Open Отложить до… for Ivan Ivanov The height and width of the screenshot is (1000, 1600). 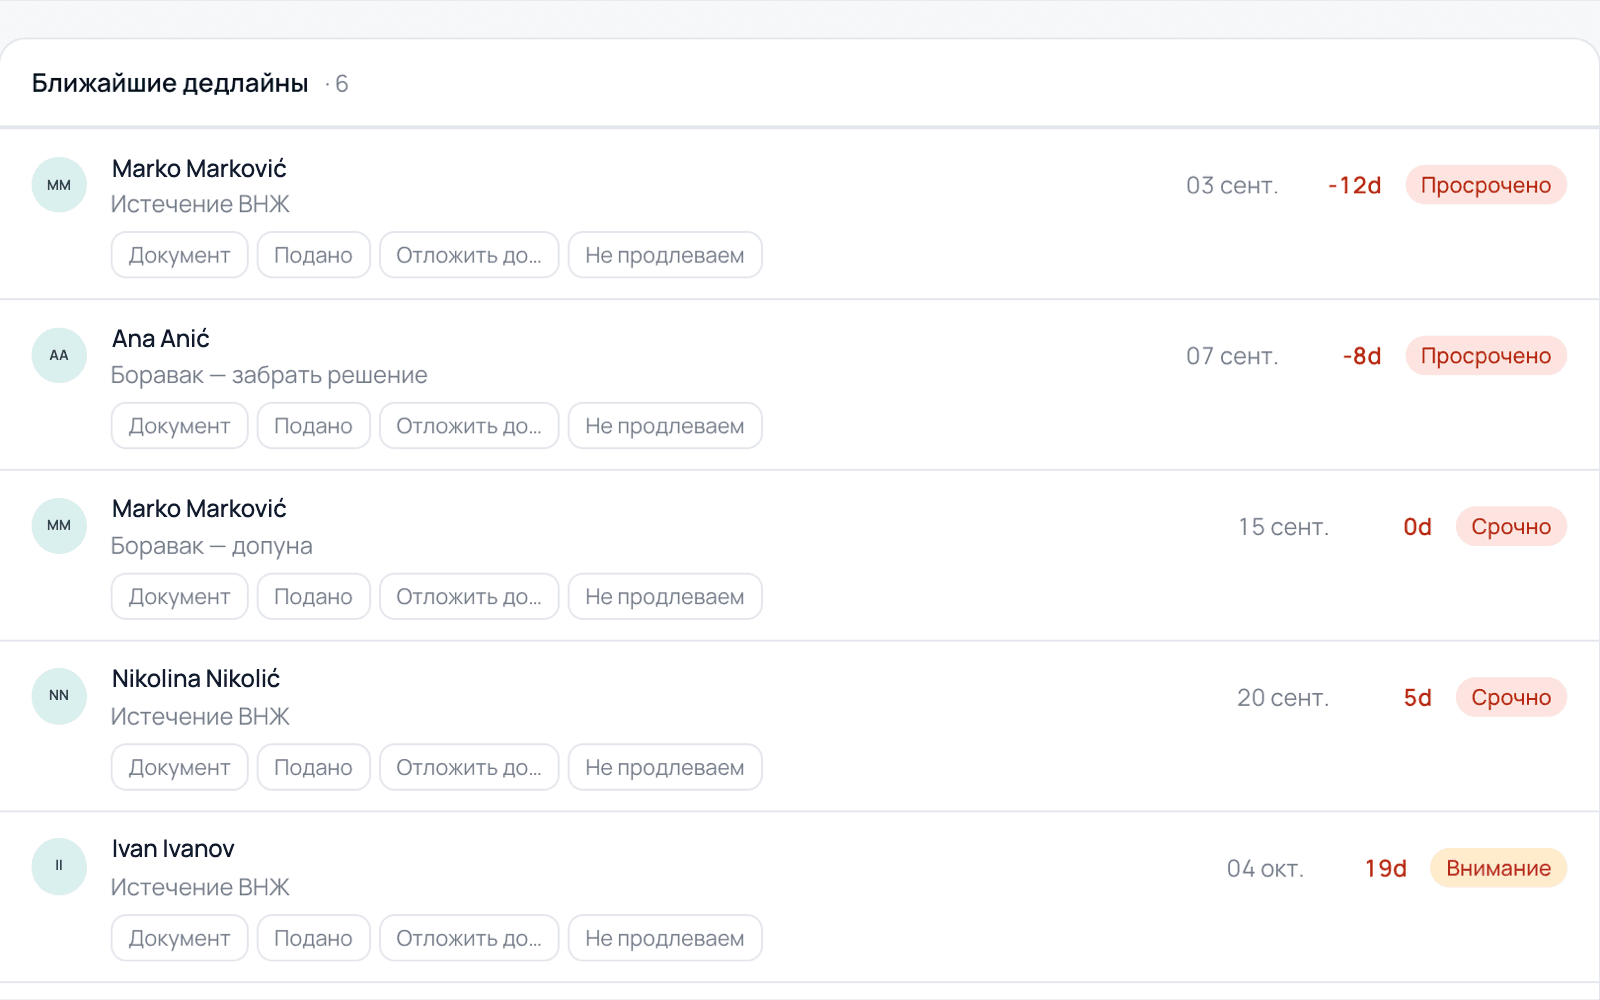469,939
